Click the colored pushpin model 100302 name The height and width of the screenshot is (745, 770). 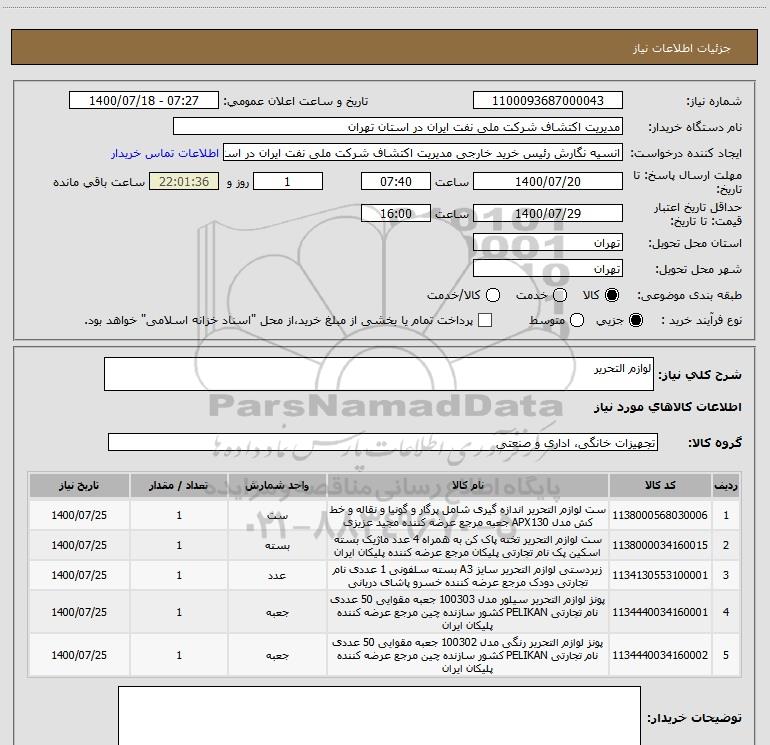468,656
